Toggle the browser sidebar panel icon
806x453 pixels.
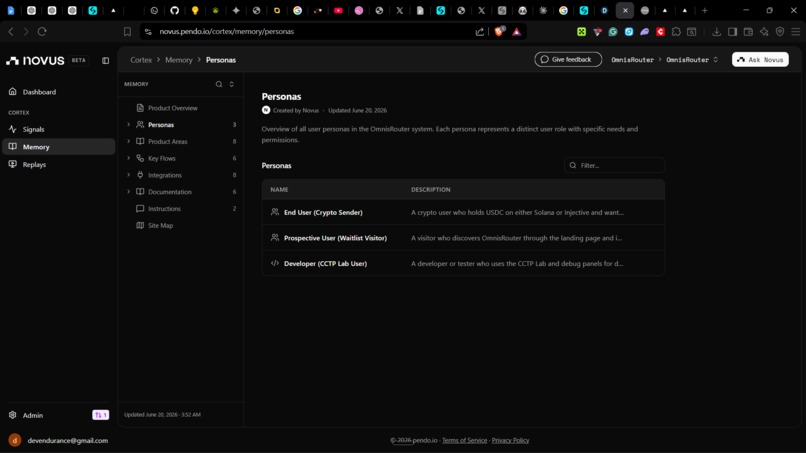pyautogui.click(x=732, y=31)
